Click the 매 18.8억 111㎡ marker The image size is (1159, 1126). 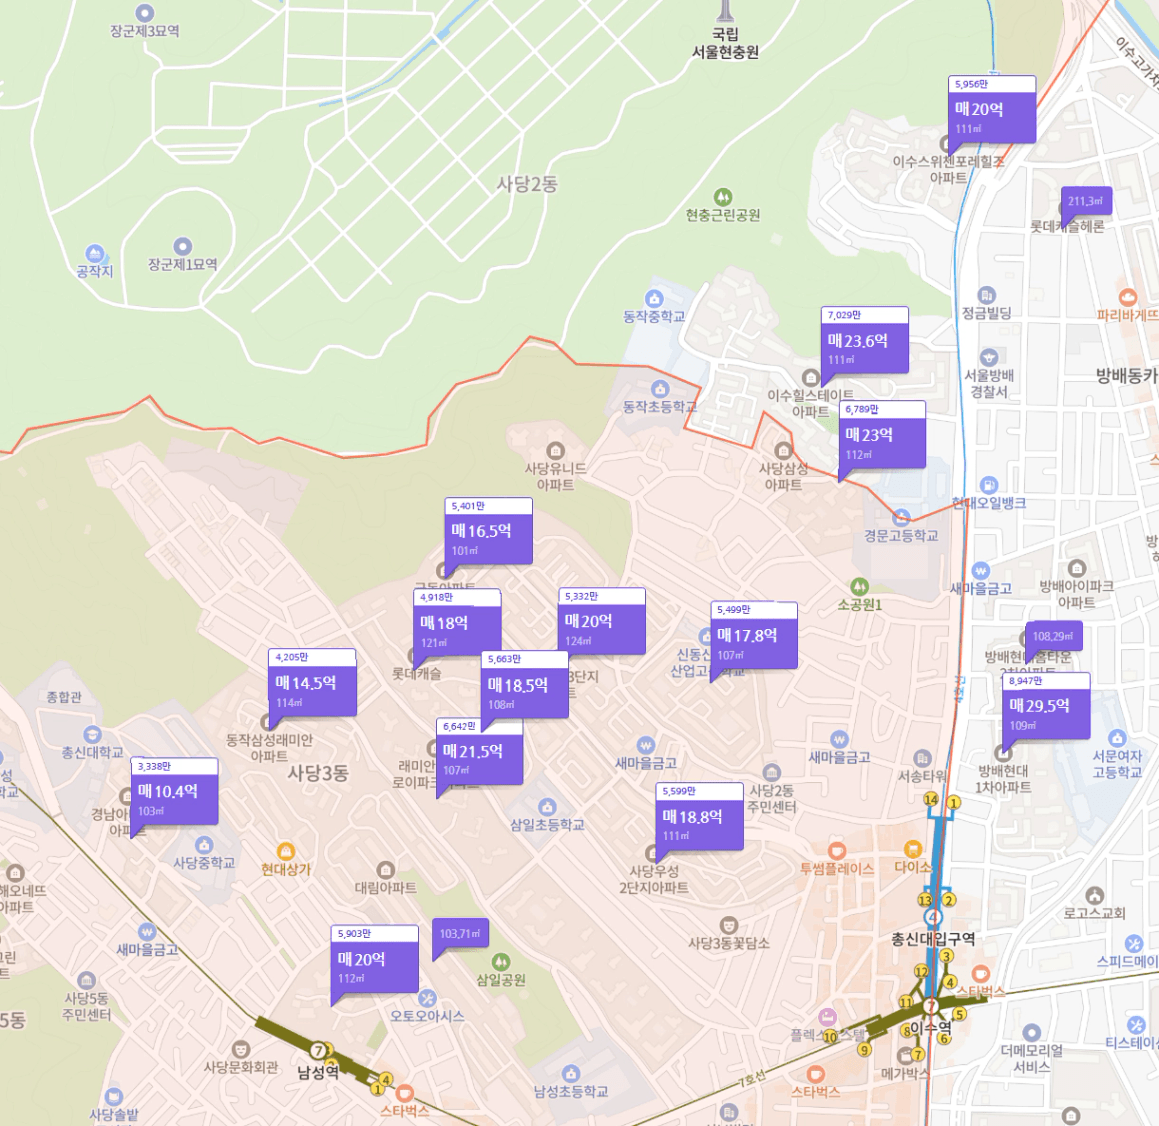pyautogui.click(x=699, y=817)
